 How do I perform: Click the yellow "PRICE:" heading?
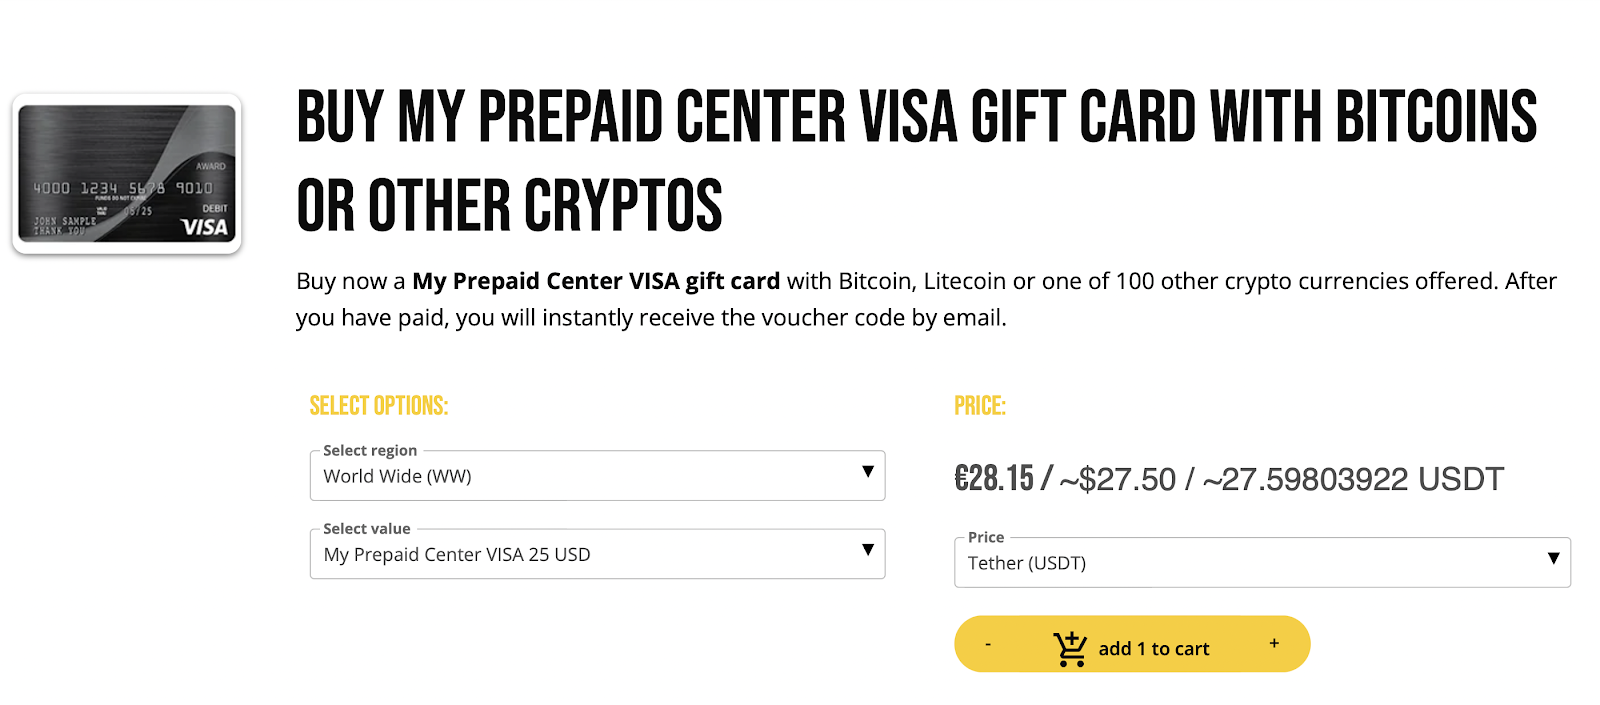coord(980,406)
